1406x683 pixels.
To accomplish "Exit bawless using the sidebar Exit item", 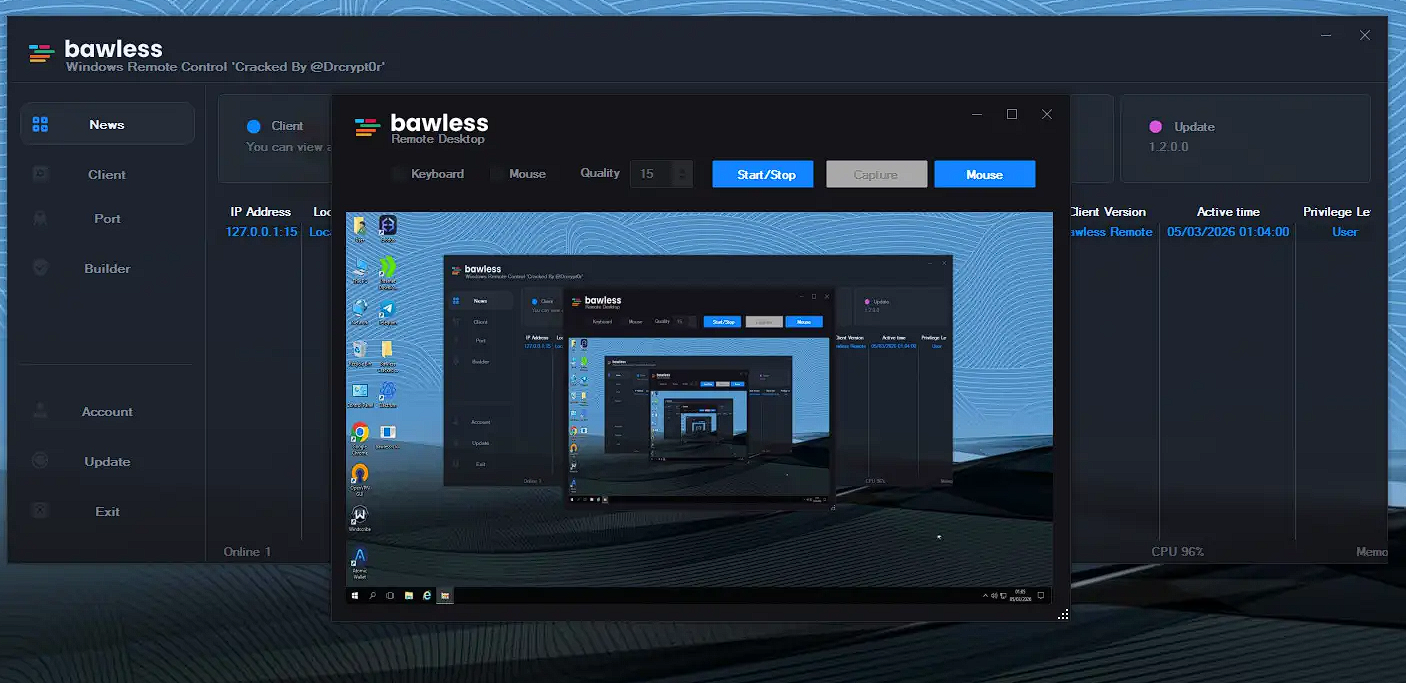I will pyautogui.click(x=106, y=511).
